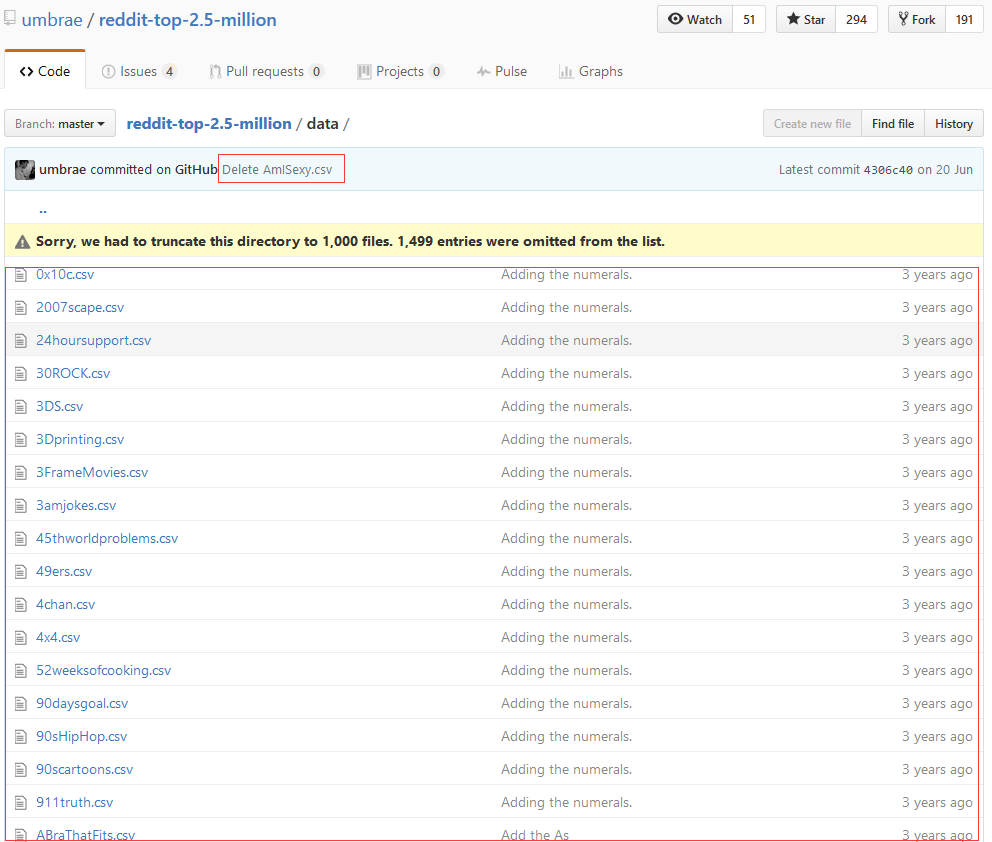
Task: Click the file icon beside 4x4.csv
Action: tap(21, 638)
